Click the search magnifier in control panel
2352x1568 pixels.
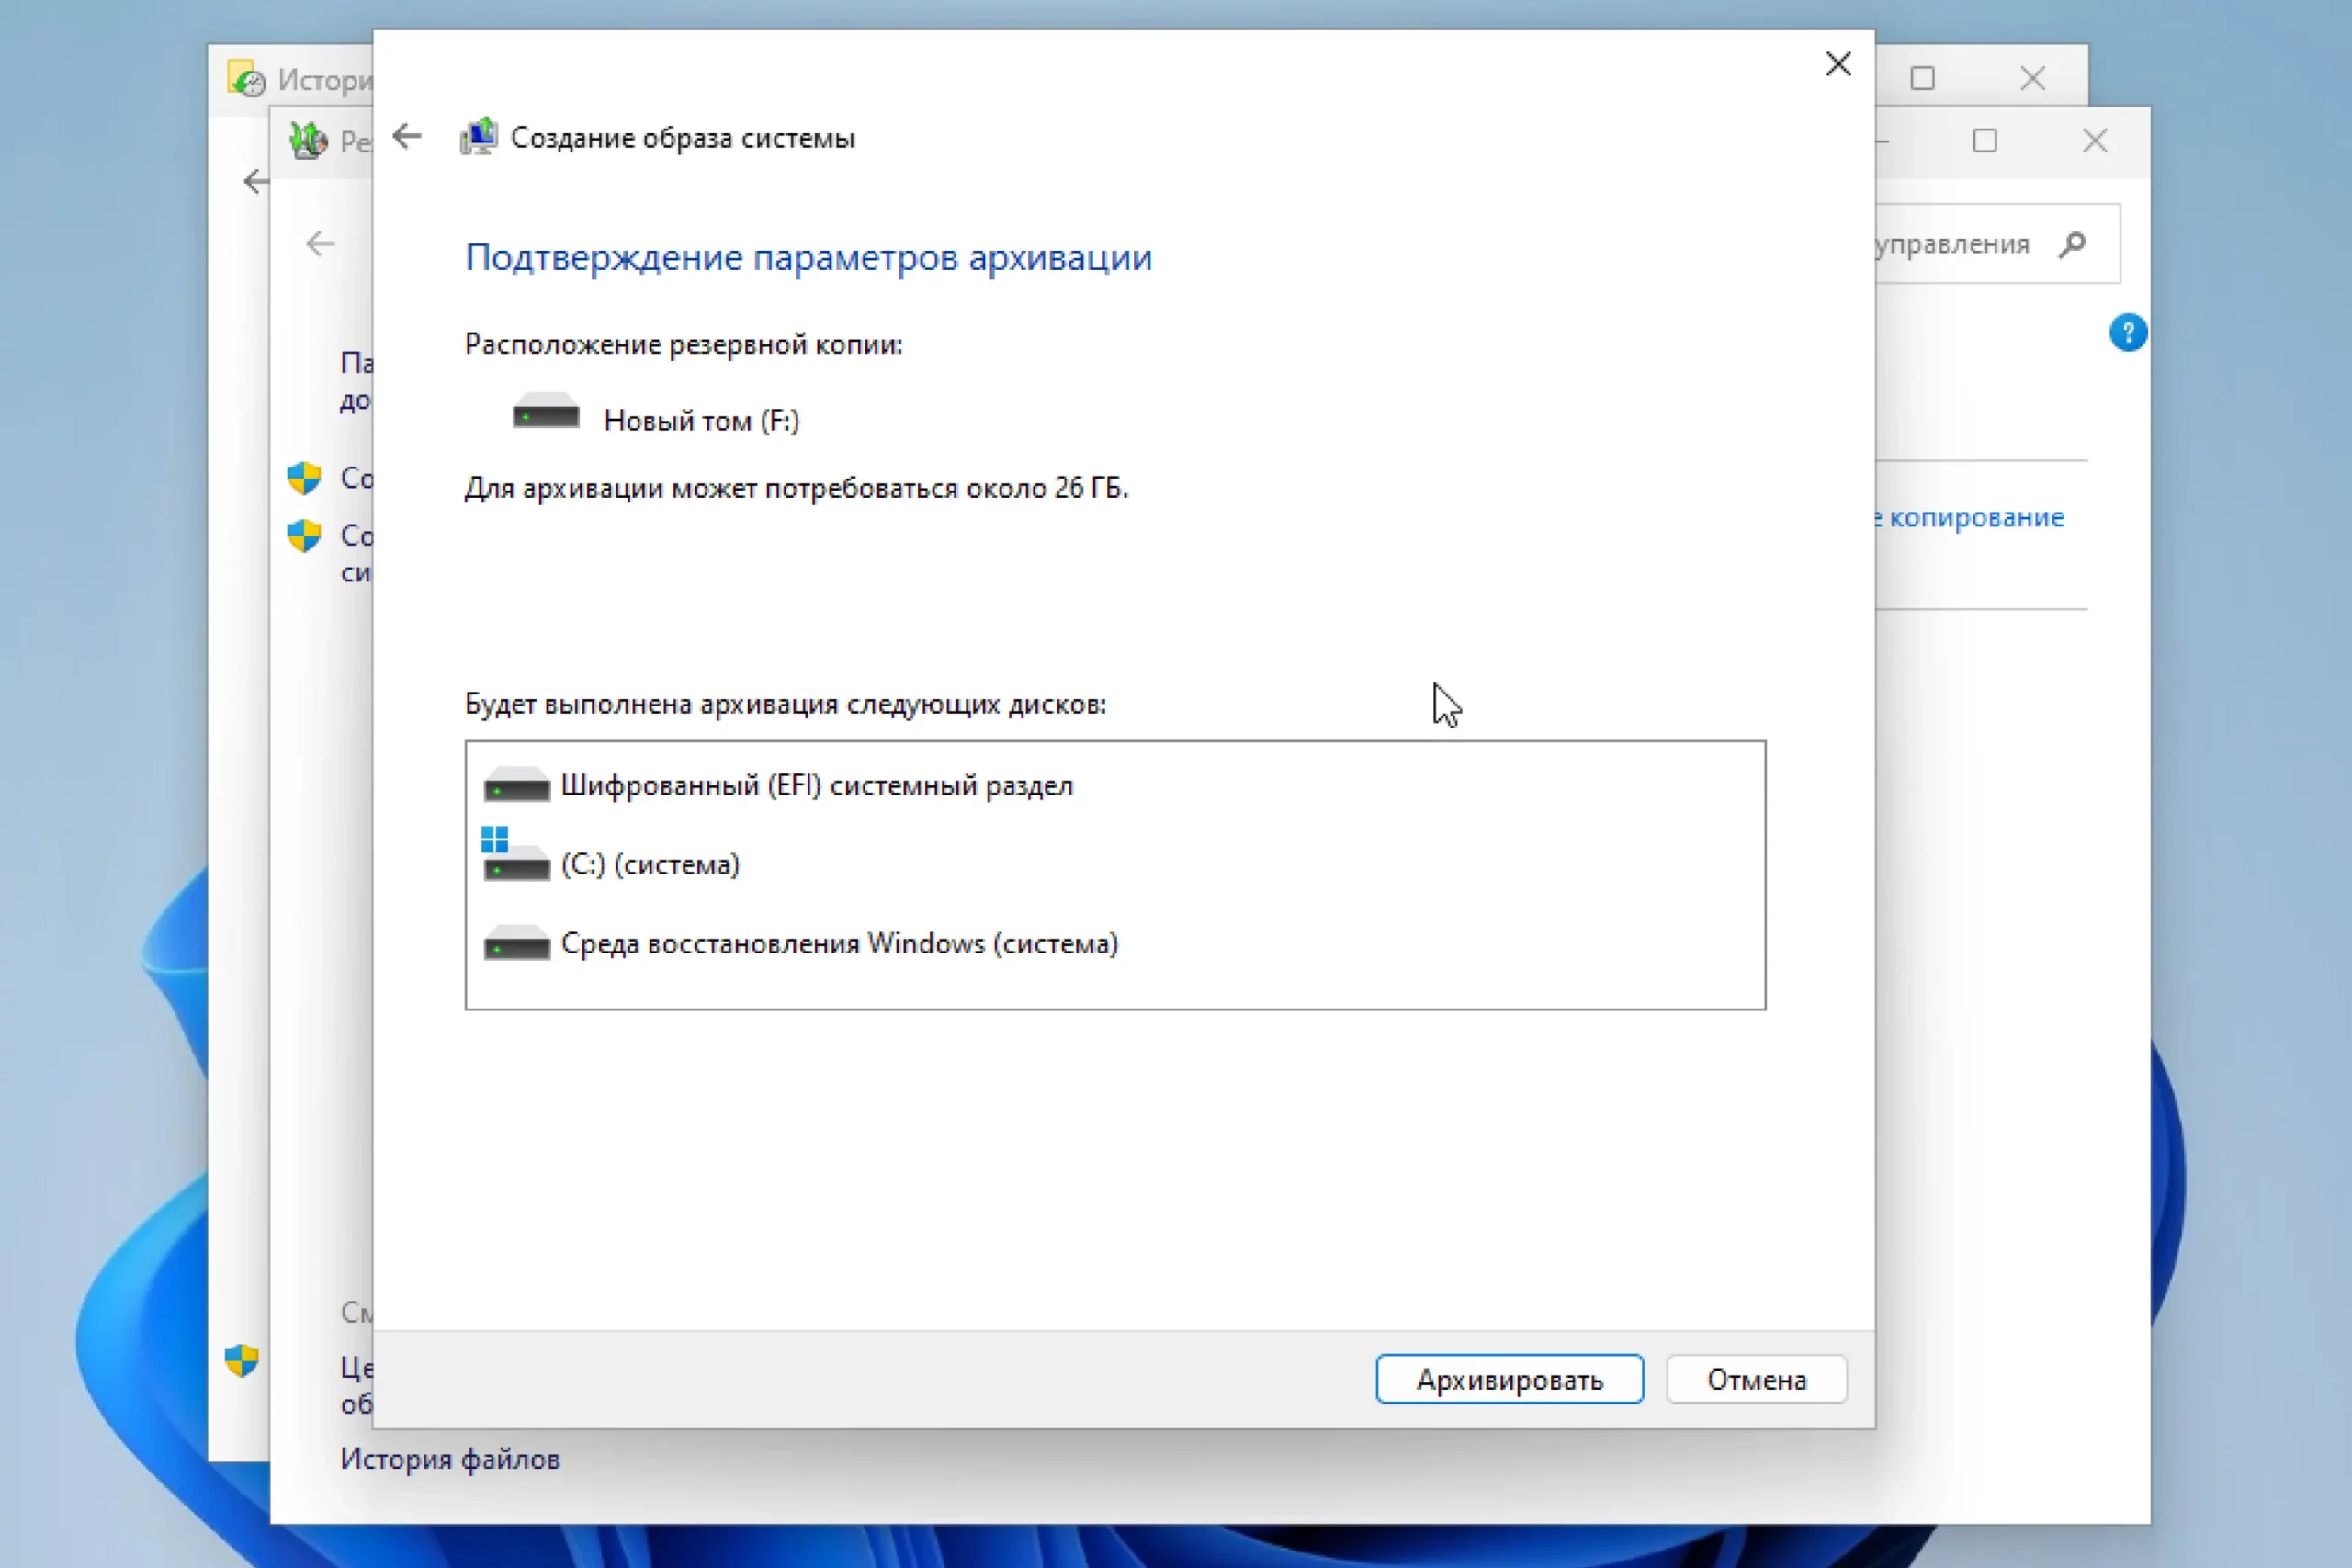tap(2073, 244)
